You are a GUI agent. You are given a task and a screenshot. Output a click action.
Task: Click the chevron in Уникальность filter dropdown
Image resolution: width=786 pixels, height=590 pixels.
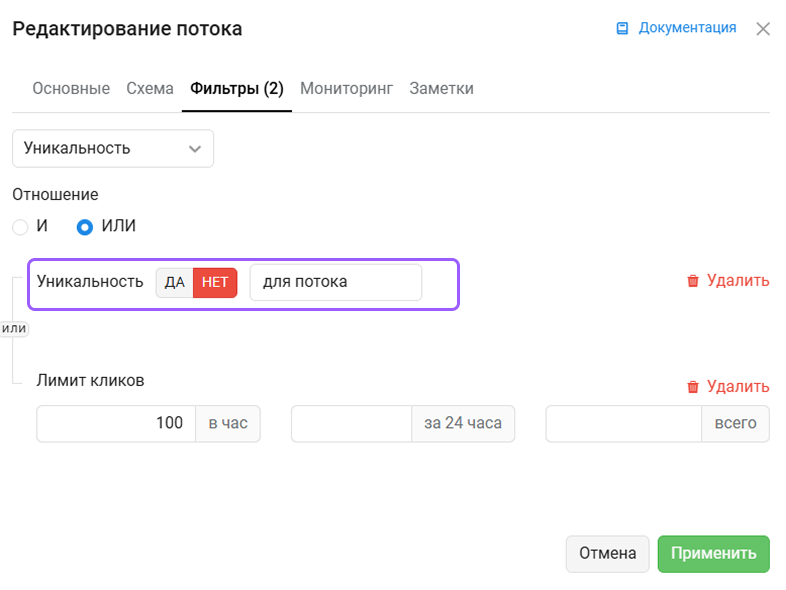[194, 149]
